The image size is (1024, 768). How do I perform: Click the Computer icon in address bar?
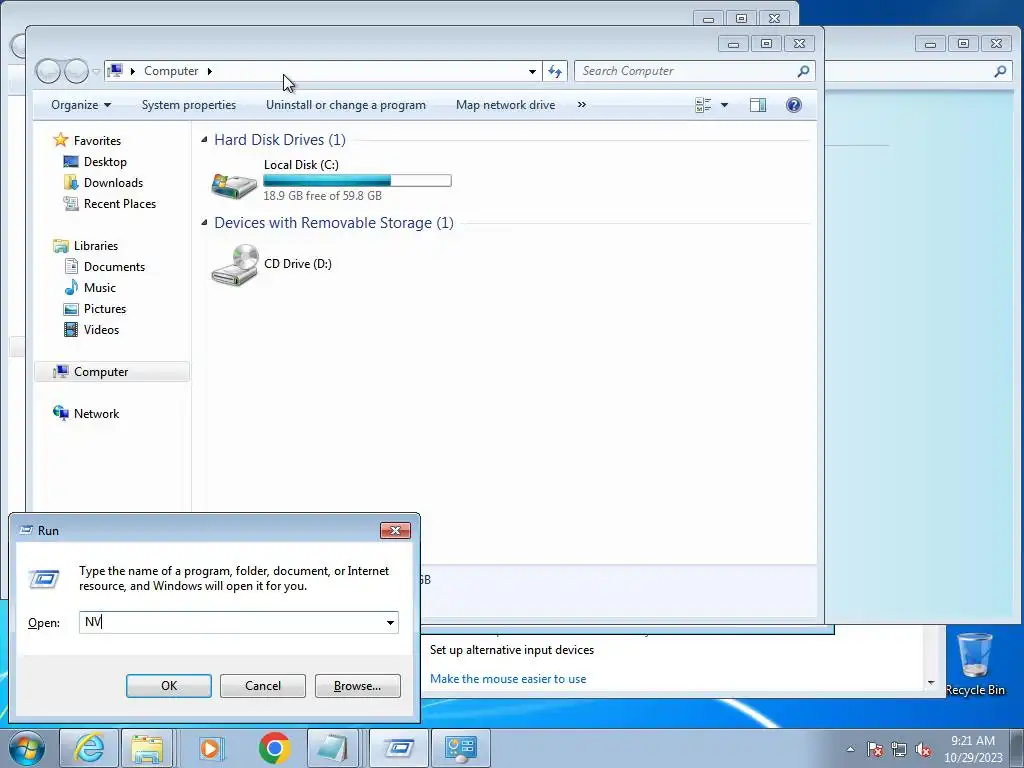click(116, 71)
